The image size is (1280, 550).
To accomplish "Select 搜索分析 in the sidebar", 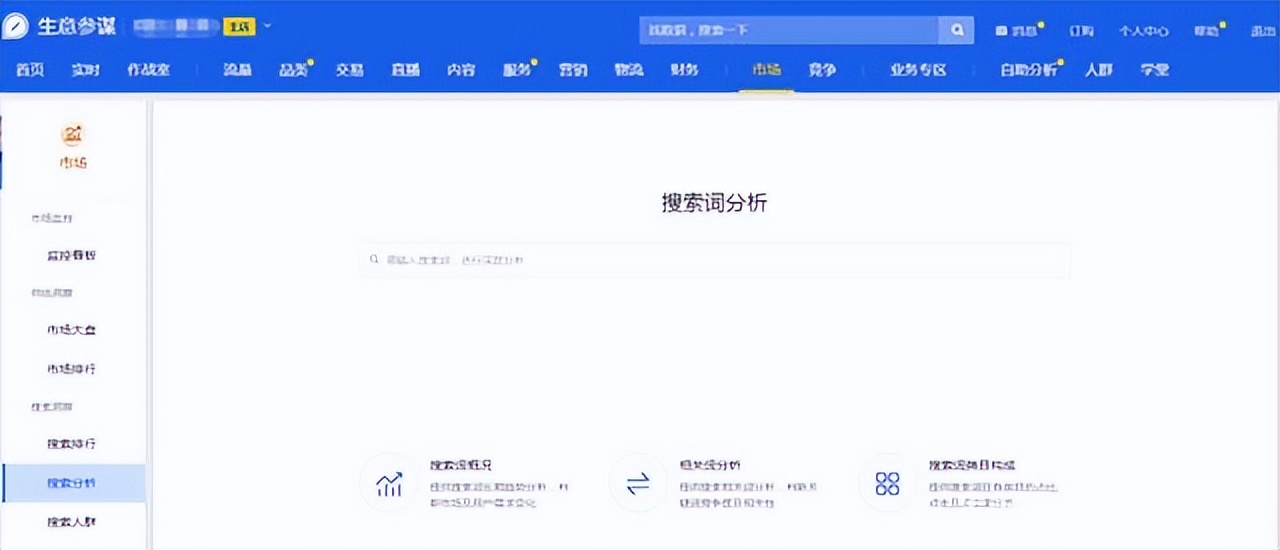I will 74,483.
